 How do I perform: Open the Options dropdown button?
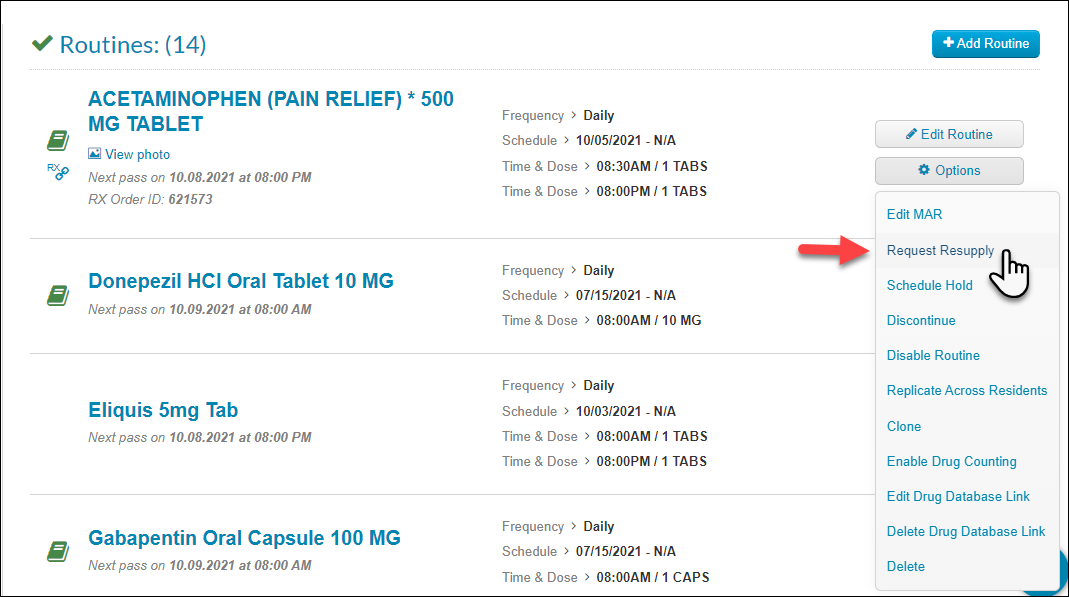[949, 170]
